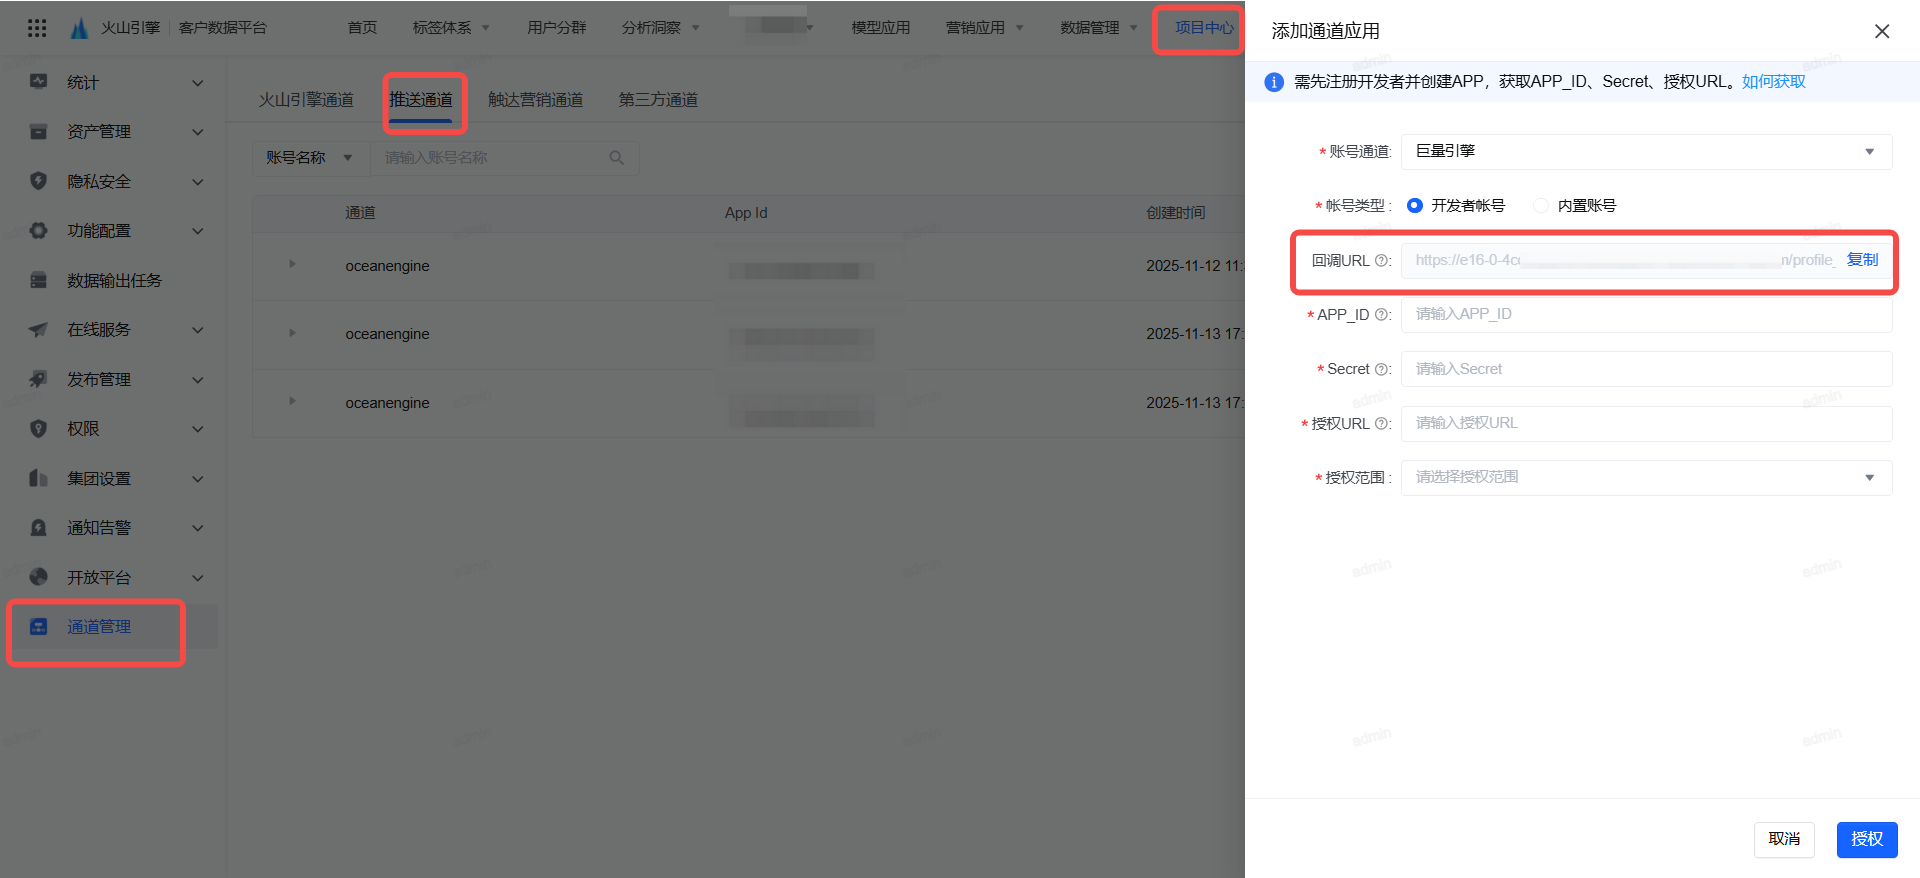
Task: Focus the APP_ID input field
Action: (x=1646, y=315)
